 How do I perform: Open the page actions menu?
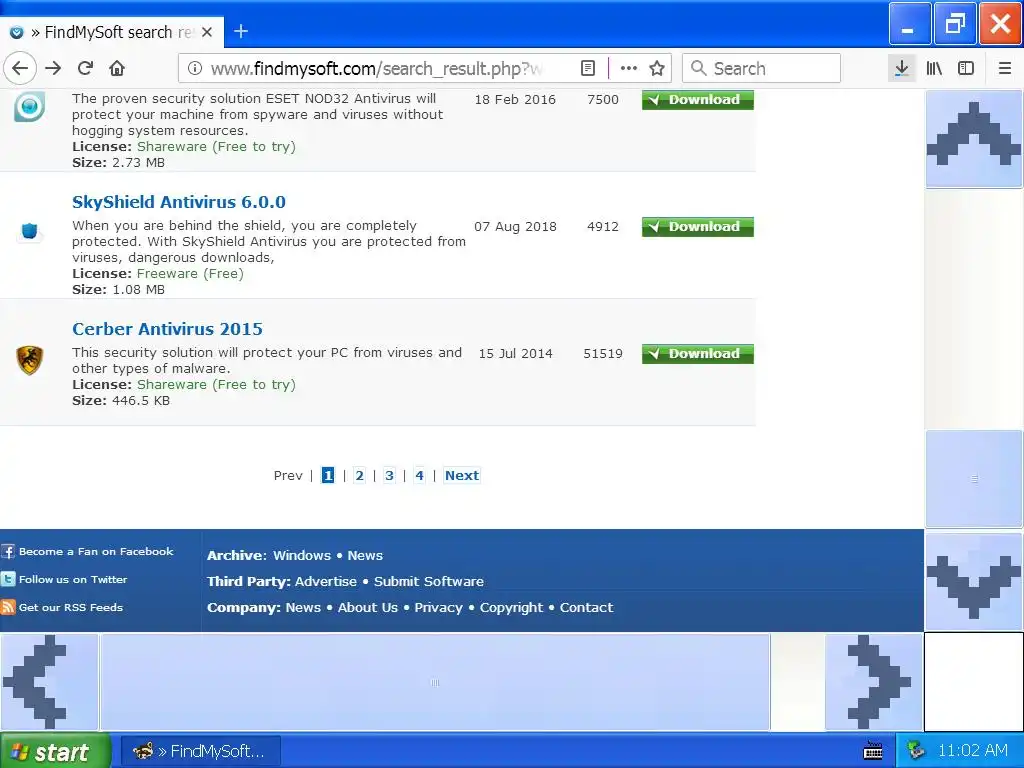pyautogui.click(x=628, y=68)
